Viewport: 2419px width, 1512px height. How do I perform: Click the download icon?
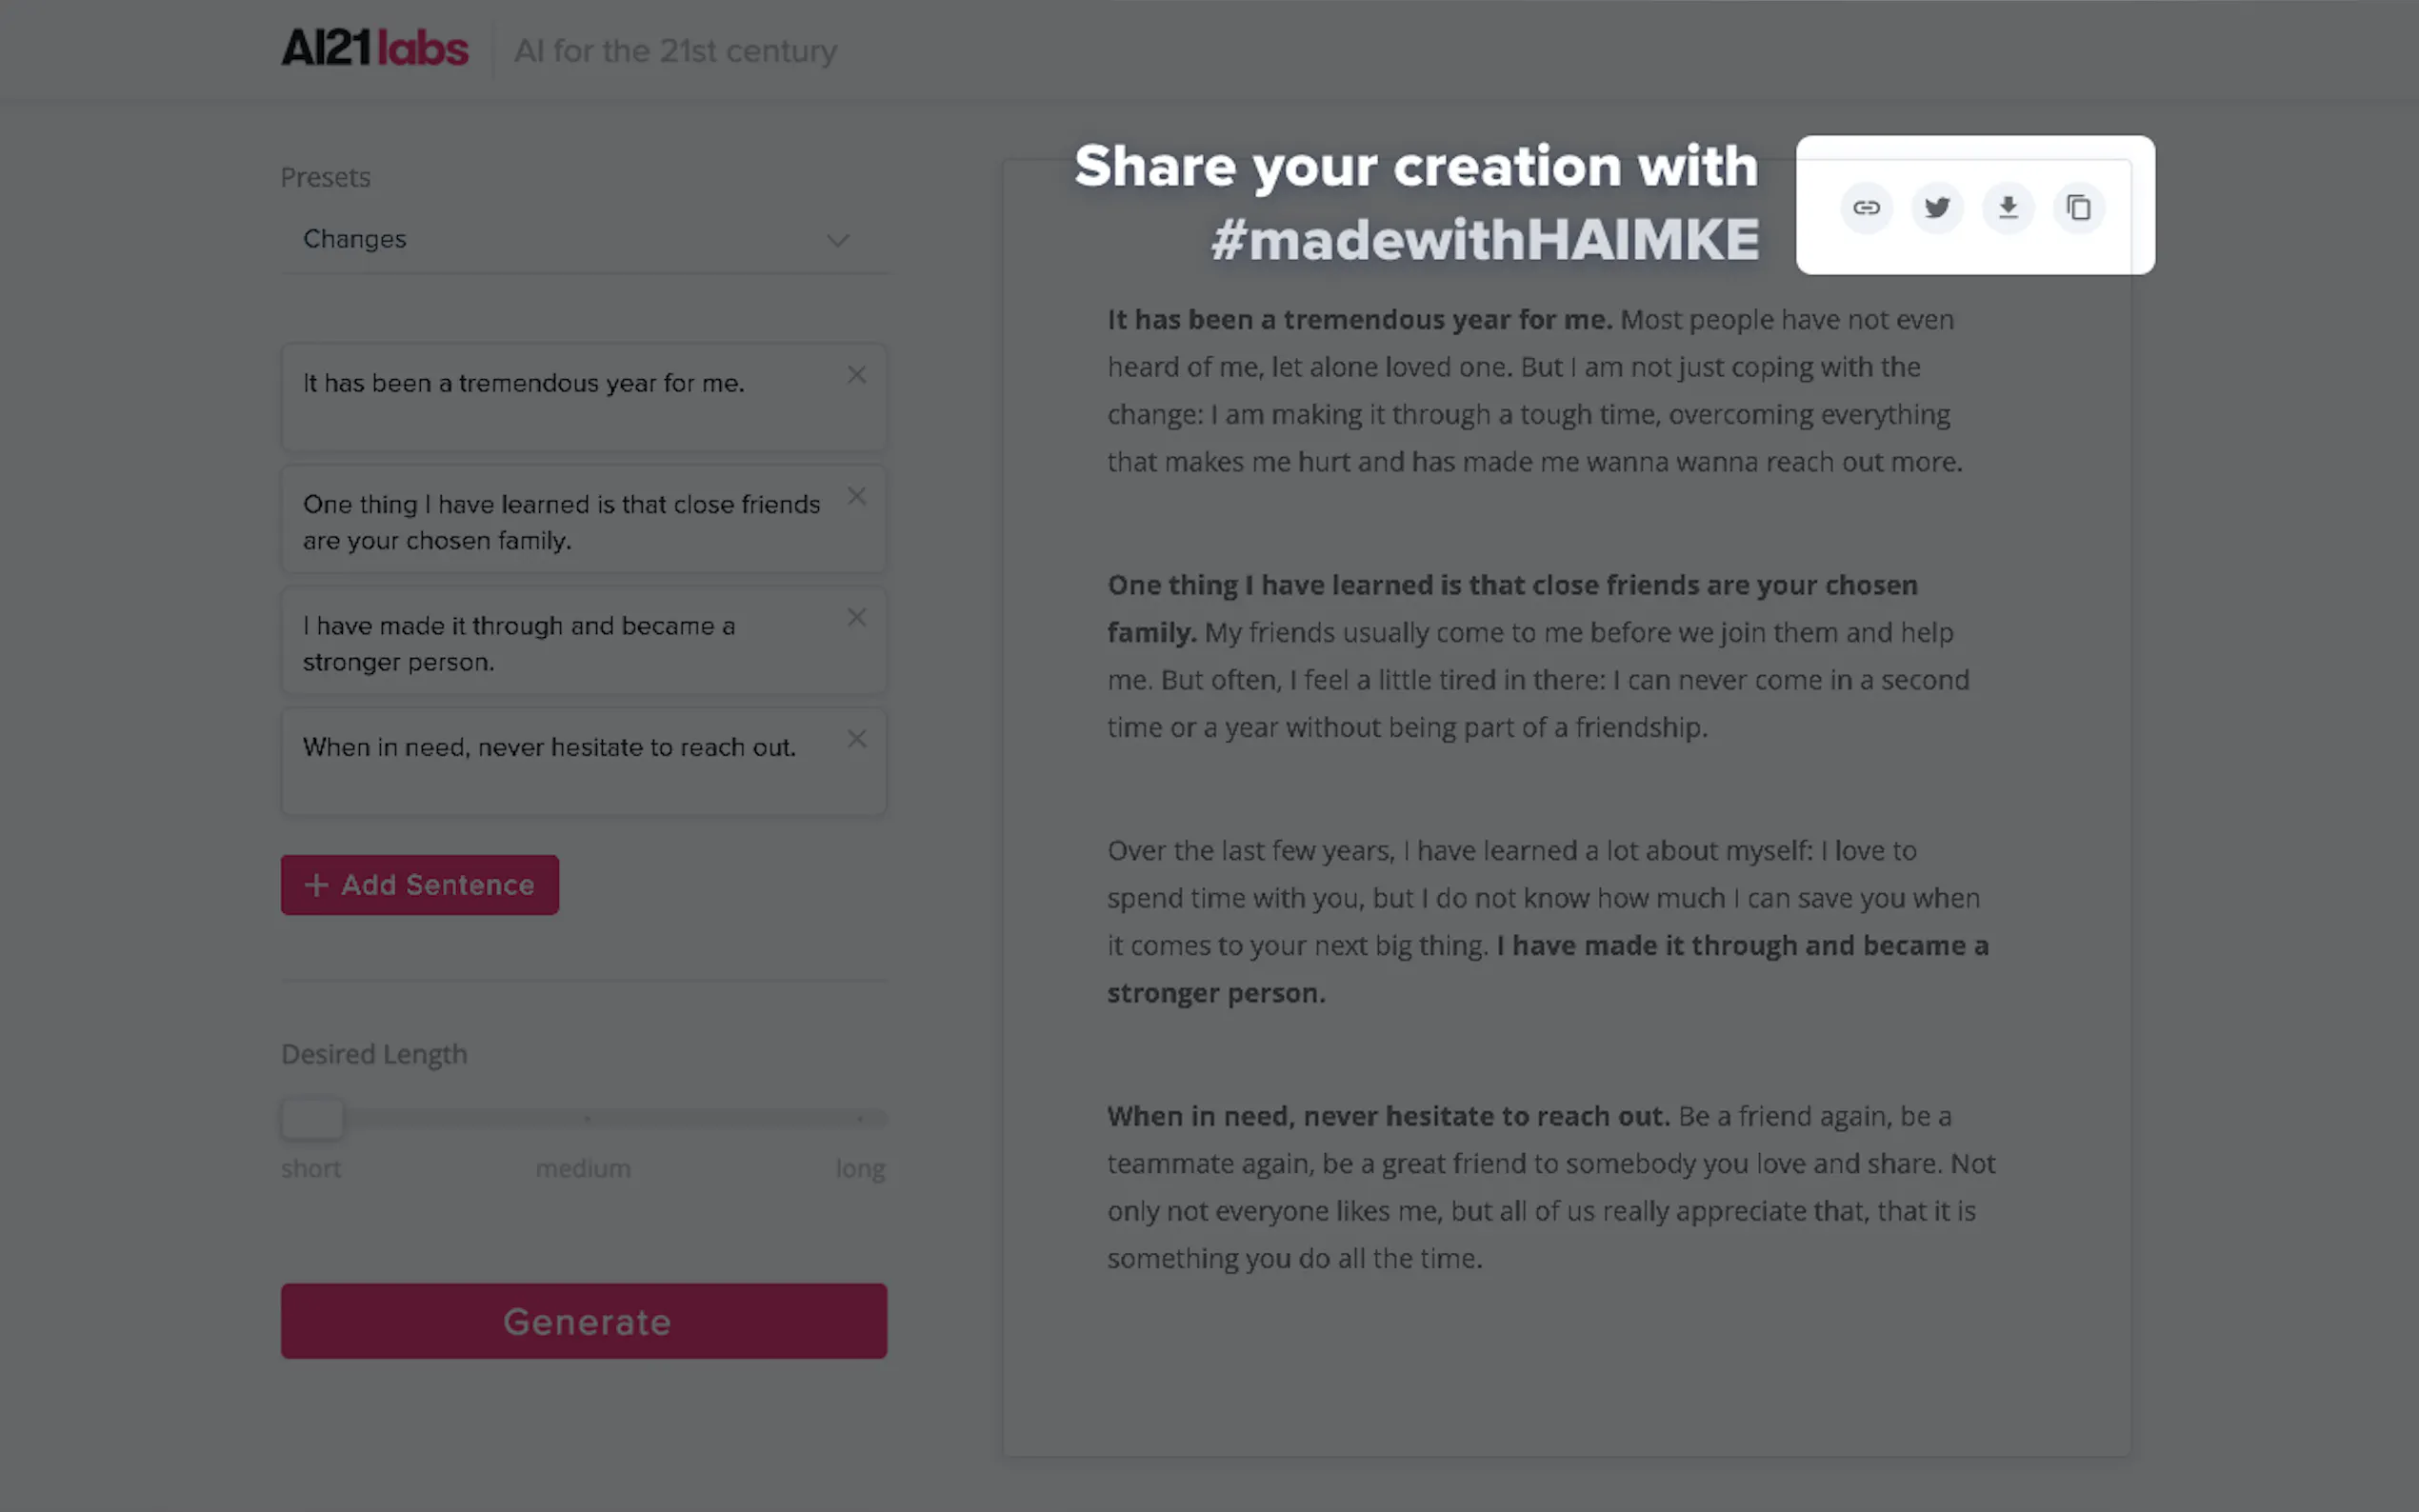pos(2008,208)
